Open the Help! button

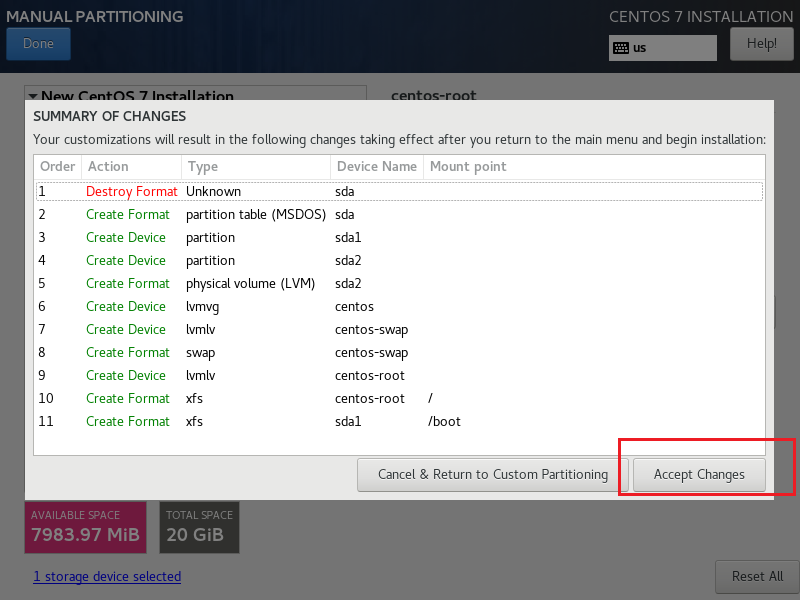pos(762,44)
